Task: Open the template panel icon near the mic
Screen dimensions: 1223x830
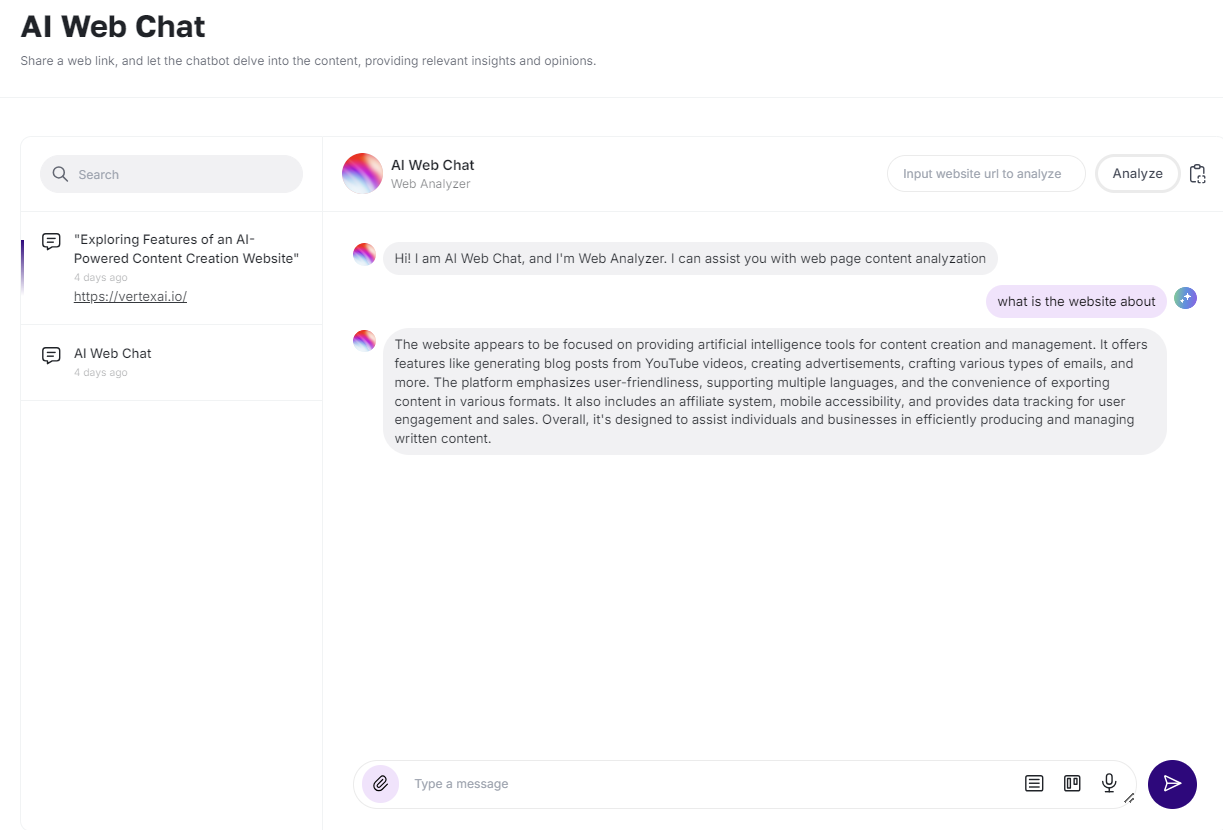Action: click(x=1071, y=783)
